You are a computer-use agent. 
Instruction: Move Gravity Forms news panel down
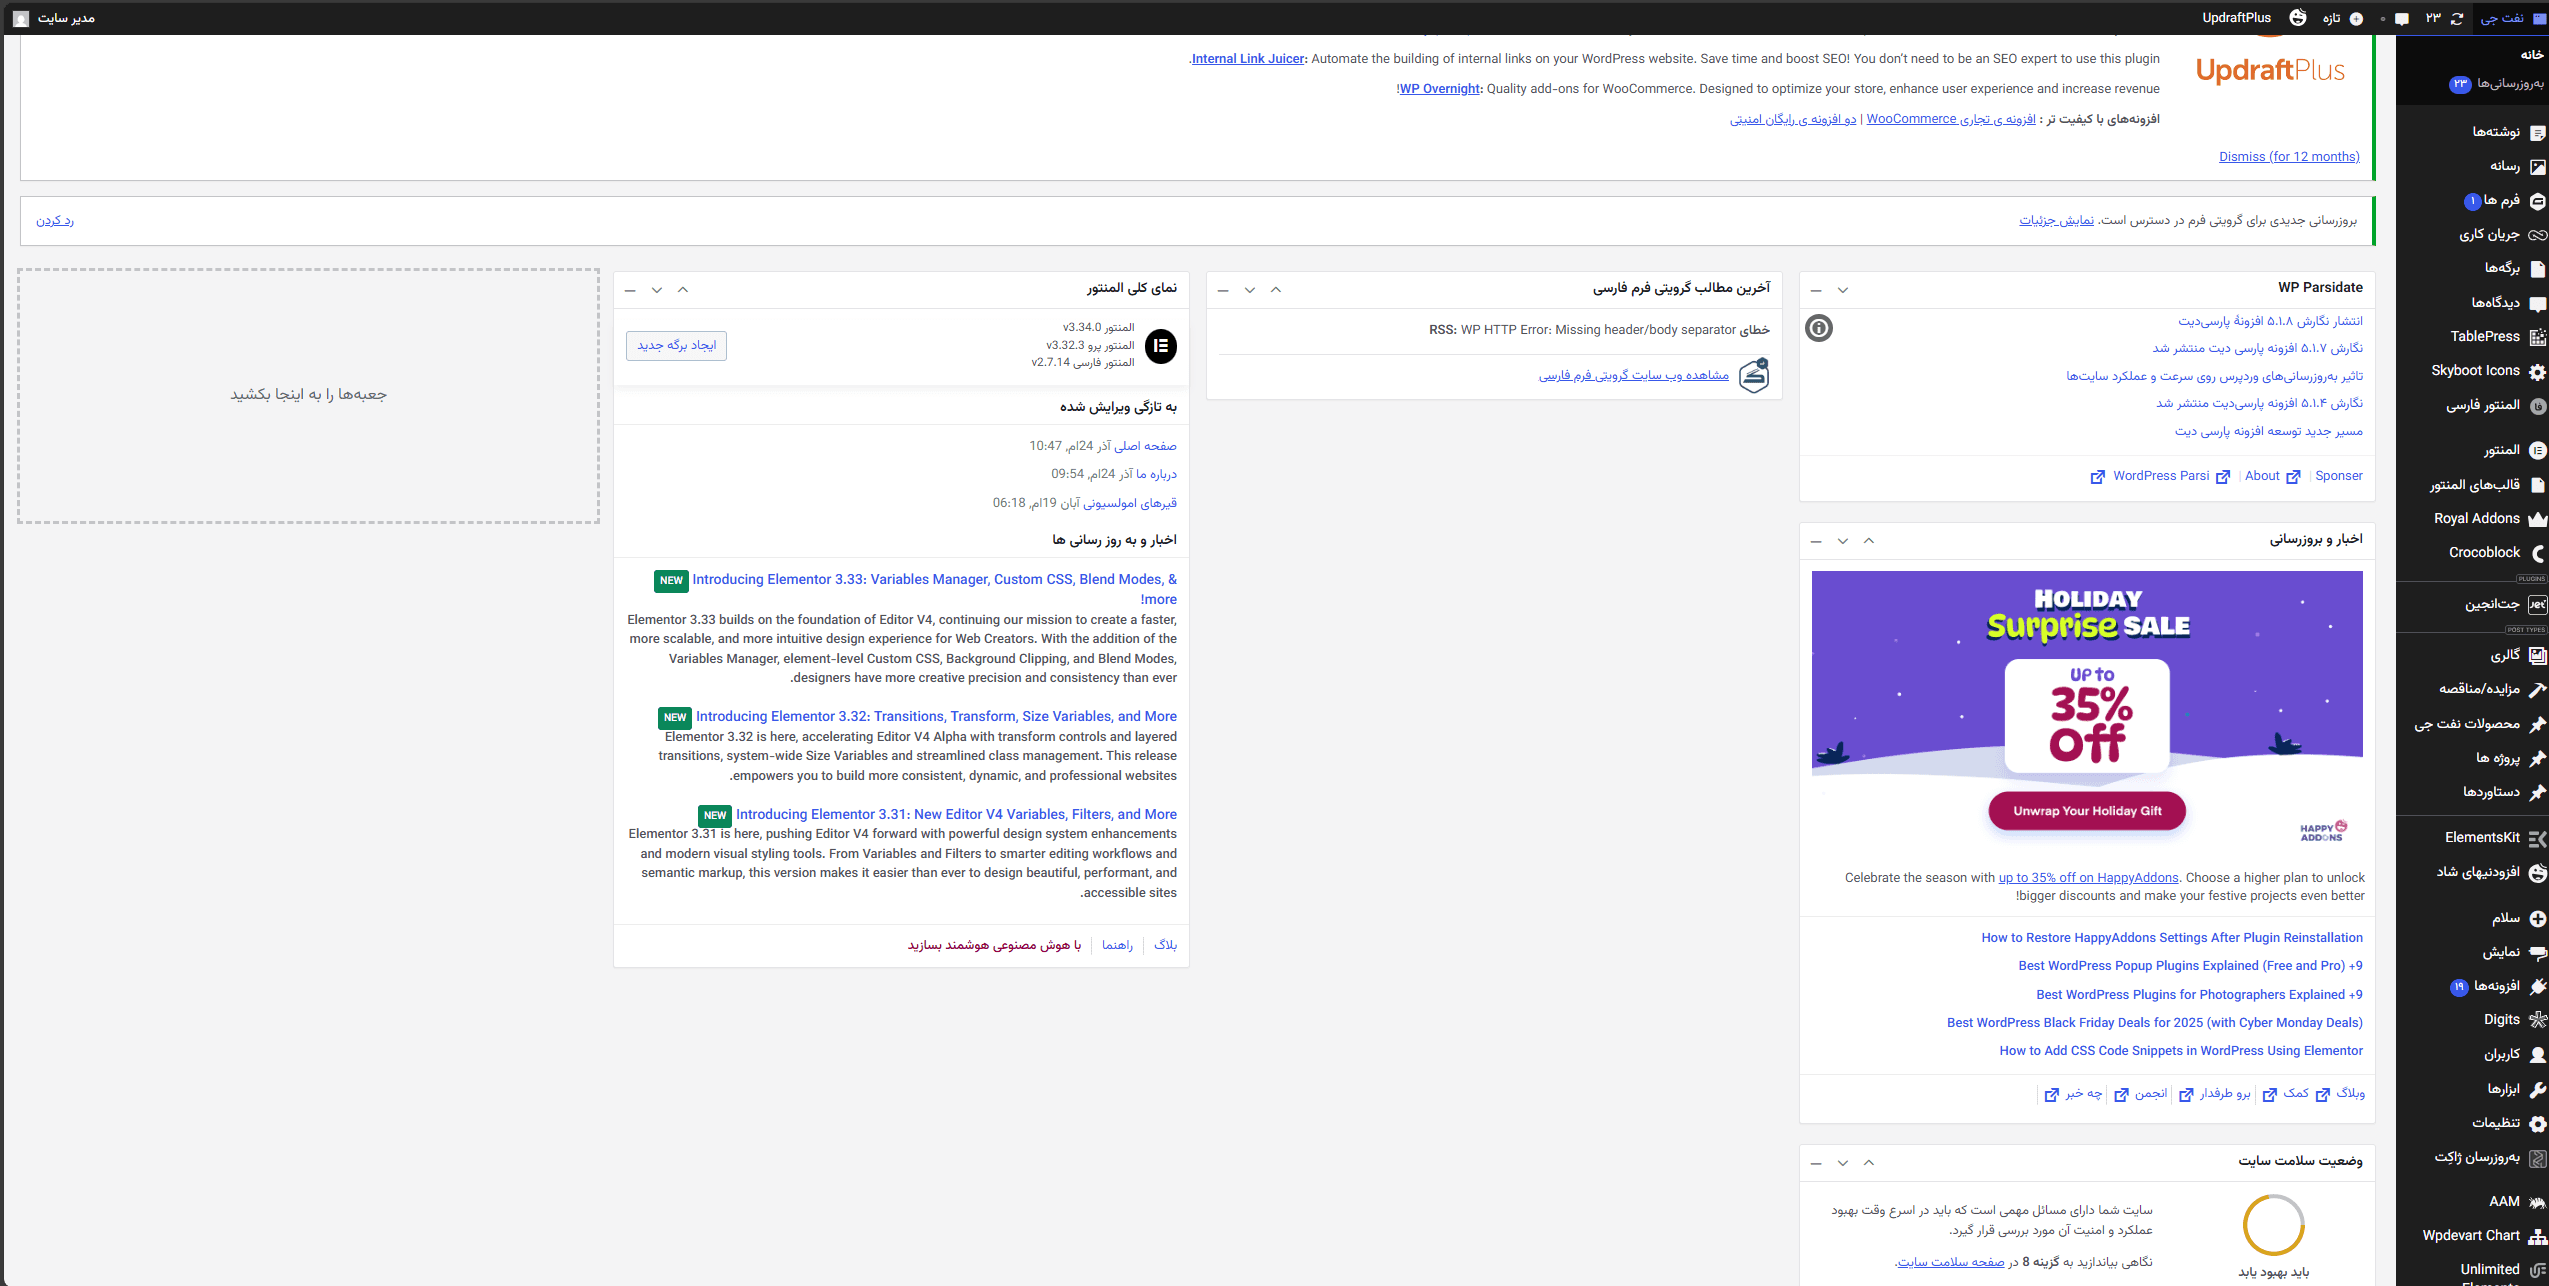(1249, 290)
